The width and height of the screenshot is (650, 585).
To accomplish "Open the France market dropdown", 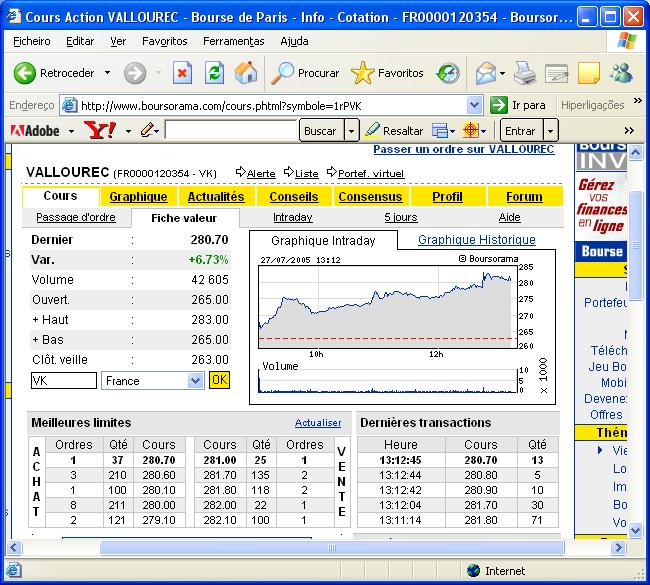I will (194, 381).
